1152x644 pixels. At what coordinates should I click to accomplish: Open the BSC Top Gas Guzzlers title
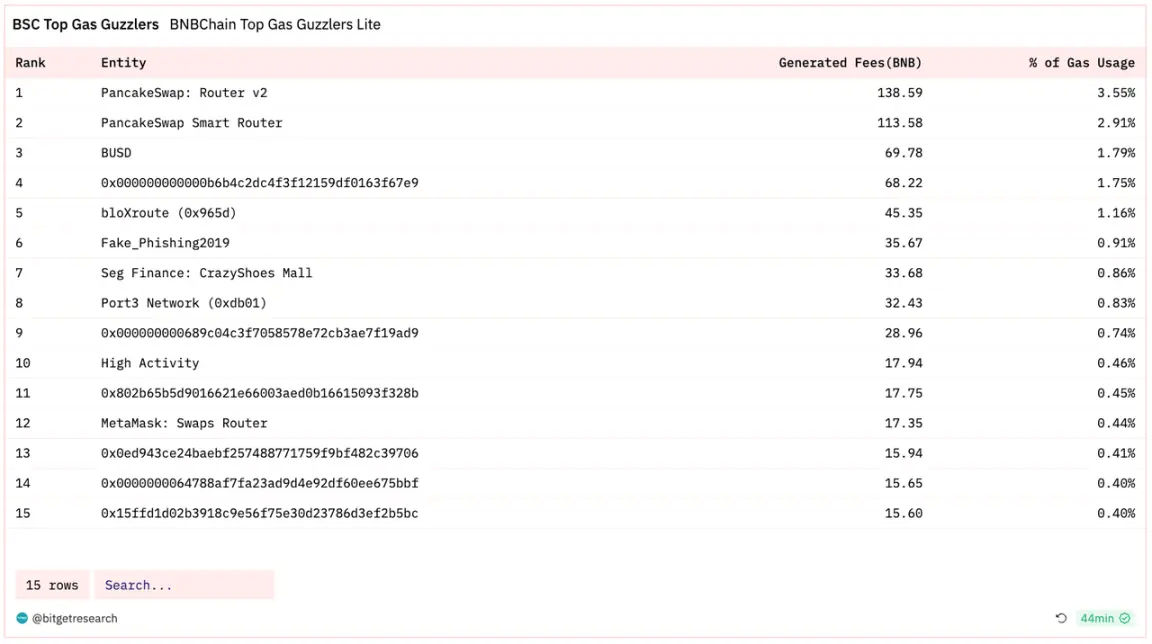tap(85, 24)
